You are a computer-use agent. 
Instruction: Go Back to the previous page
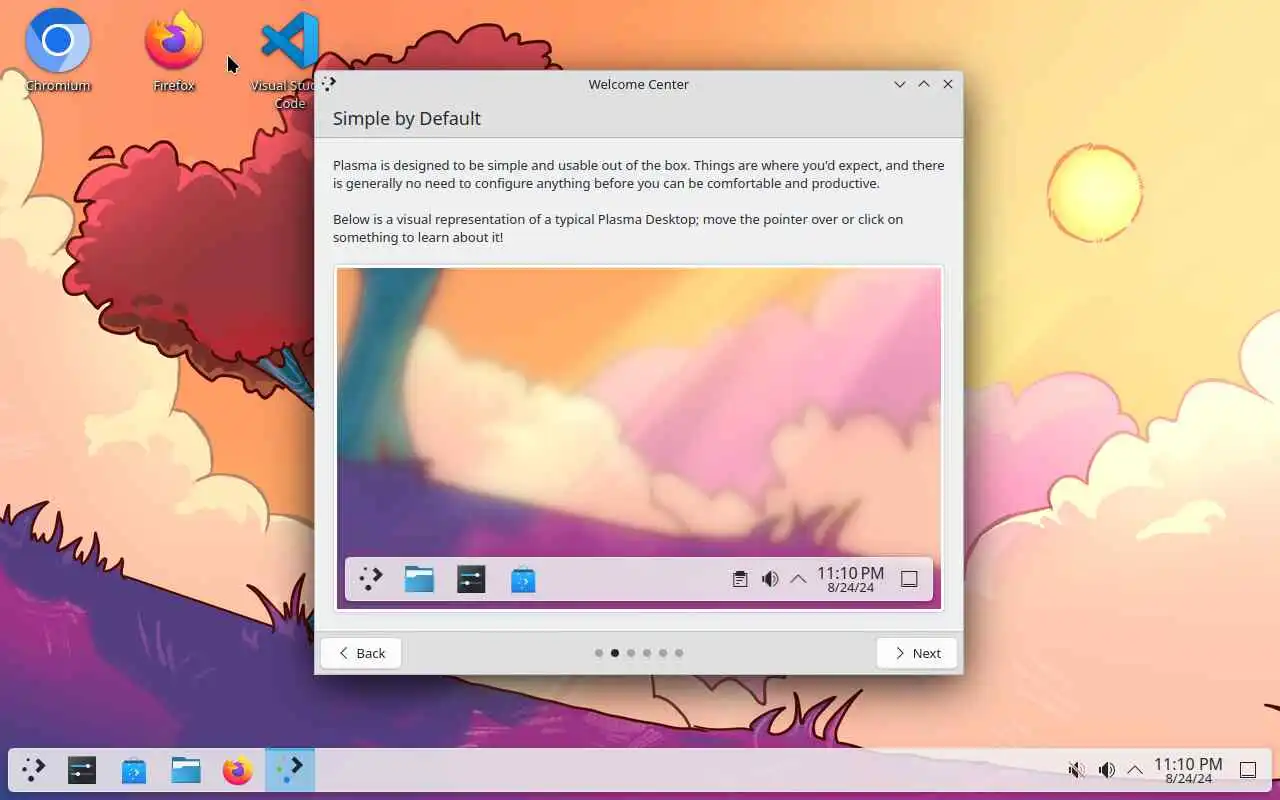pos(361,653)
